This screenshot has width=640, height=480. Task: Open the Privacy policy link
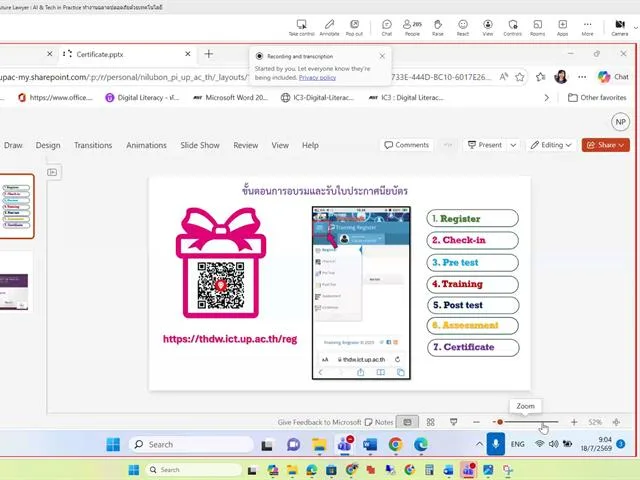317,78
